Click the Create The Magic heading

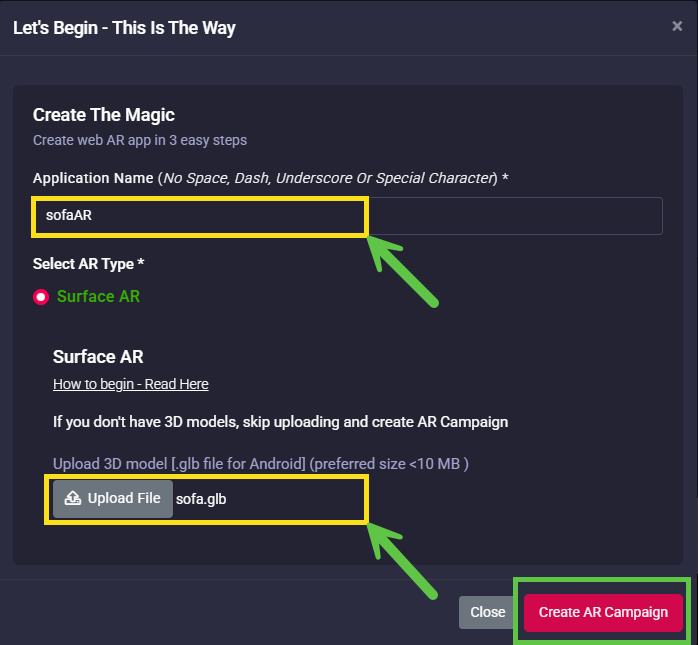pyautogui.click(x=104, y=115)
